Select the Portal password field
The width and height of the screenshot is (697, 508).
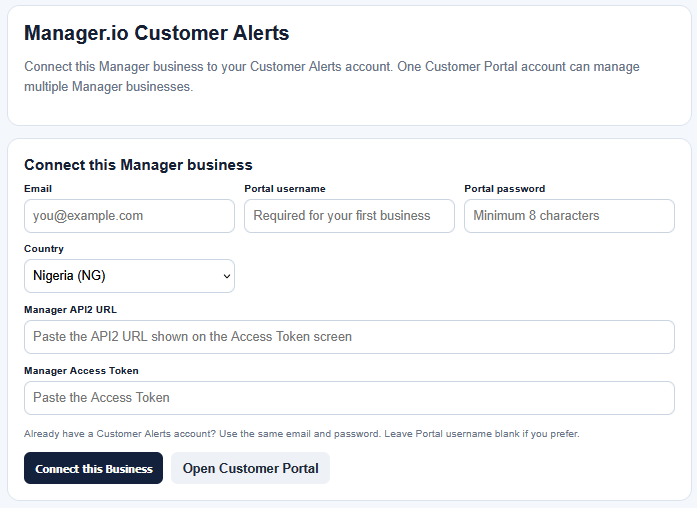click(569, 216)
